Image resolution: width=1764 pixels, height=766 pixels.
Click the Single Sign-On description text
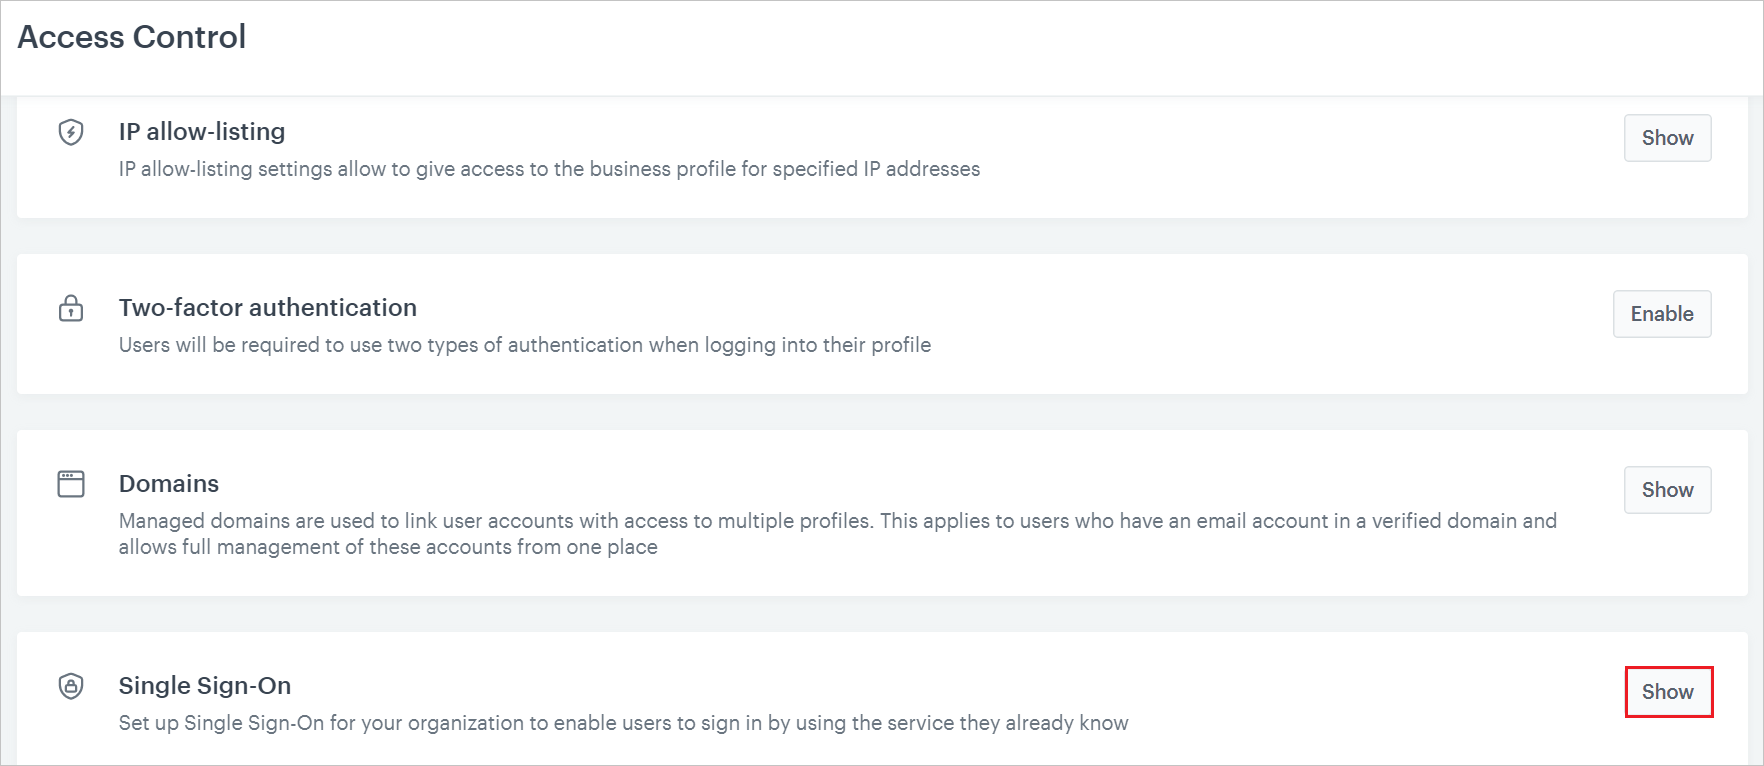(x=623, y=723)
